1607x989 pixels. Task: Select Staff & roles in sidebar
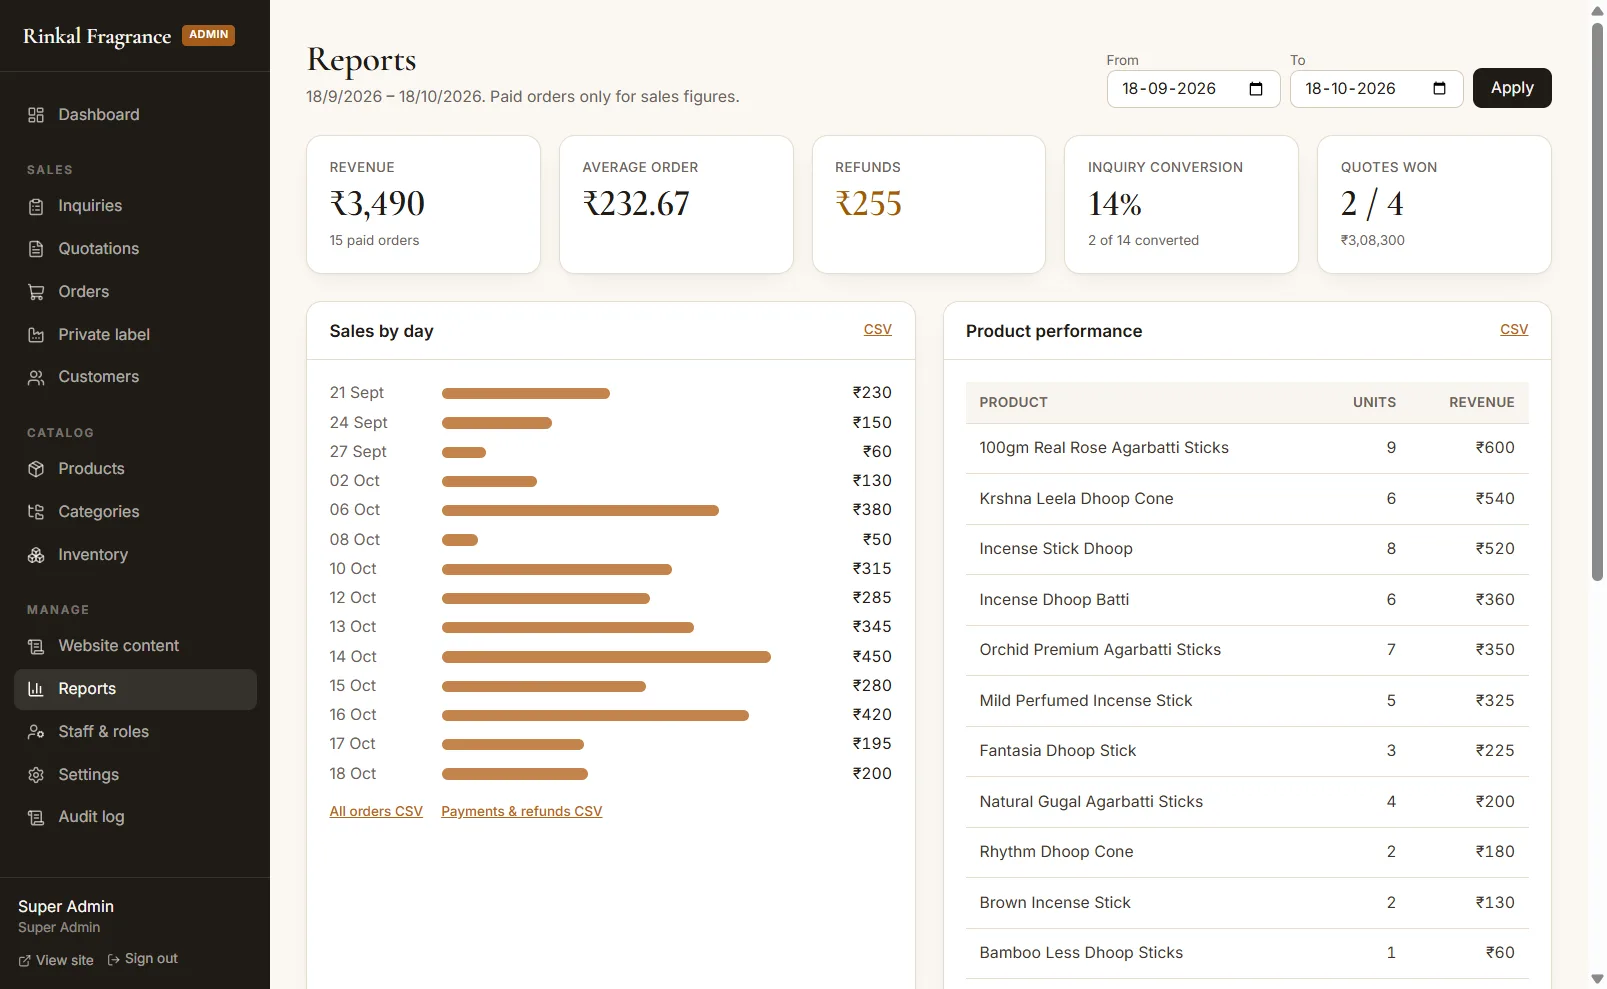point(135,732)
